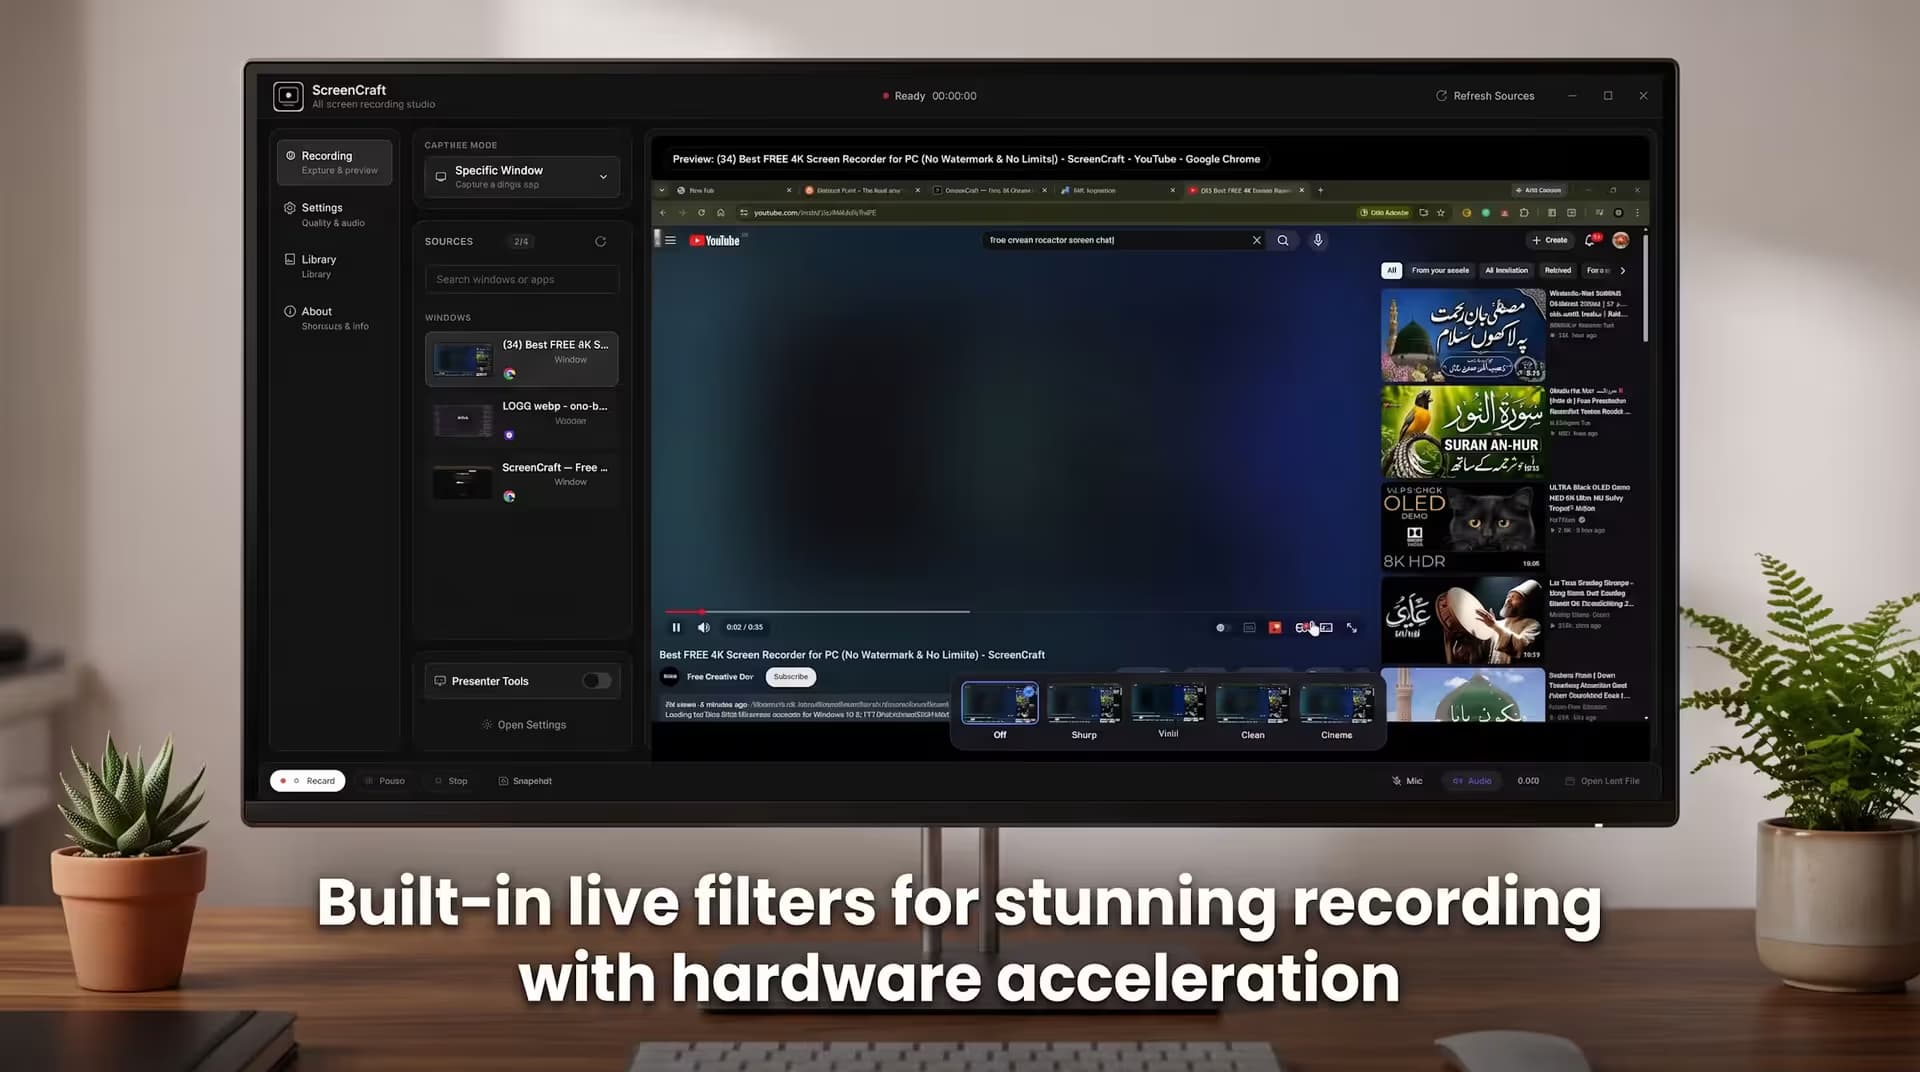Open Chrome's tab search dropdown arrow

pos(661,190)
